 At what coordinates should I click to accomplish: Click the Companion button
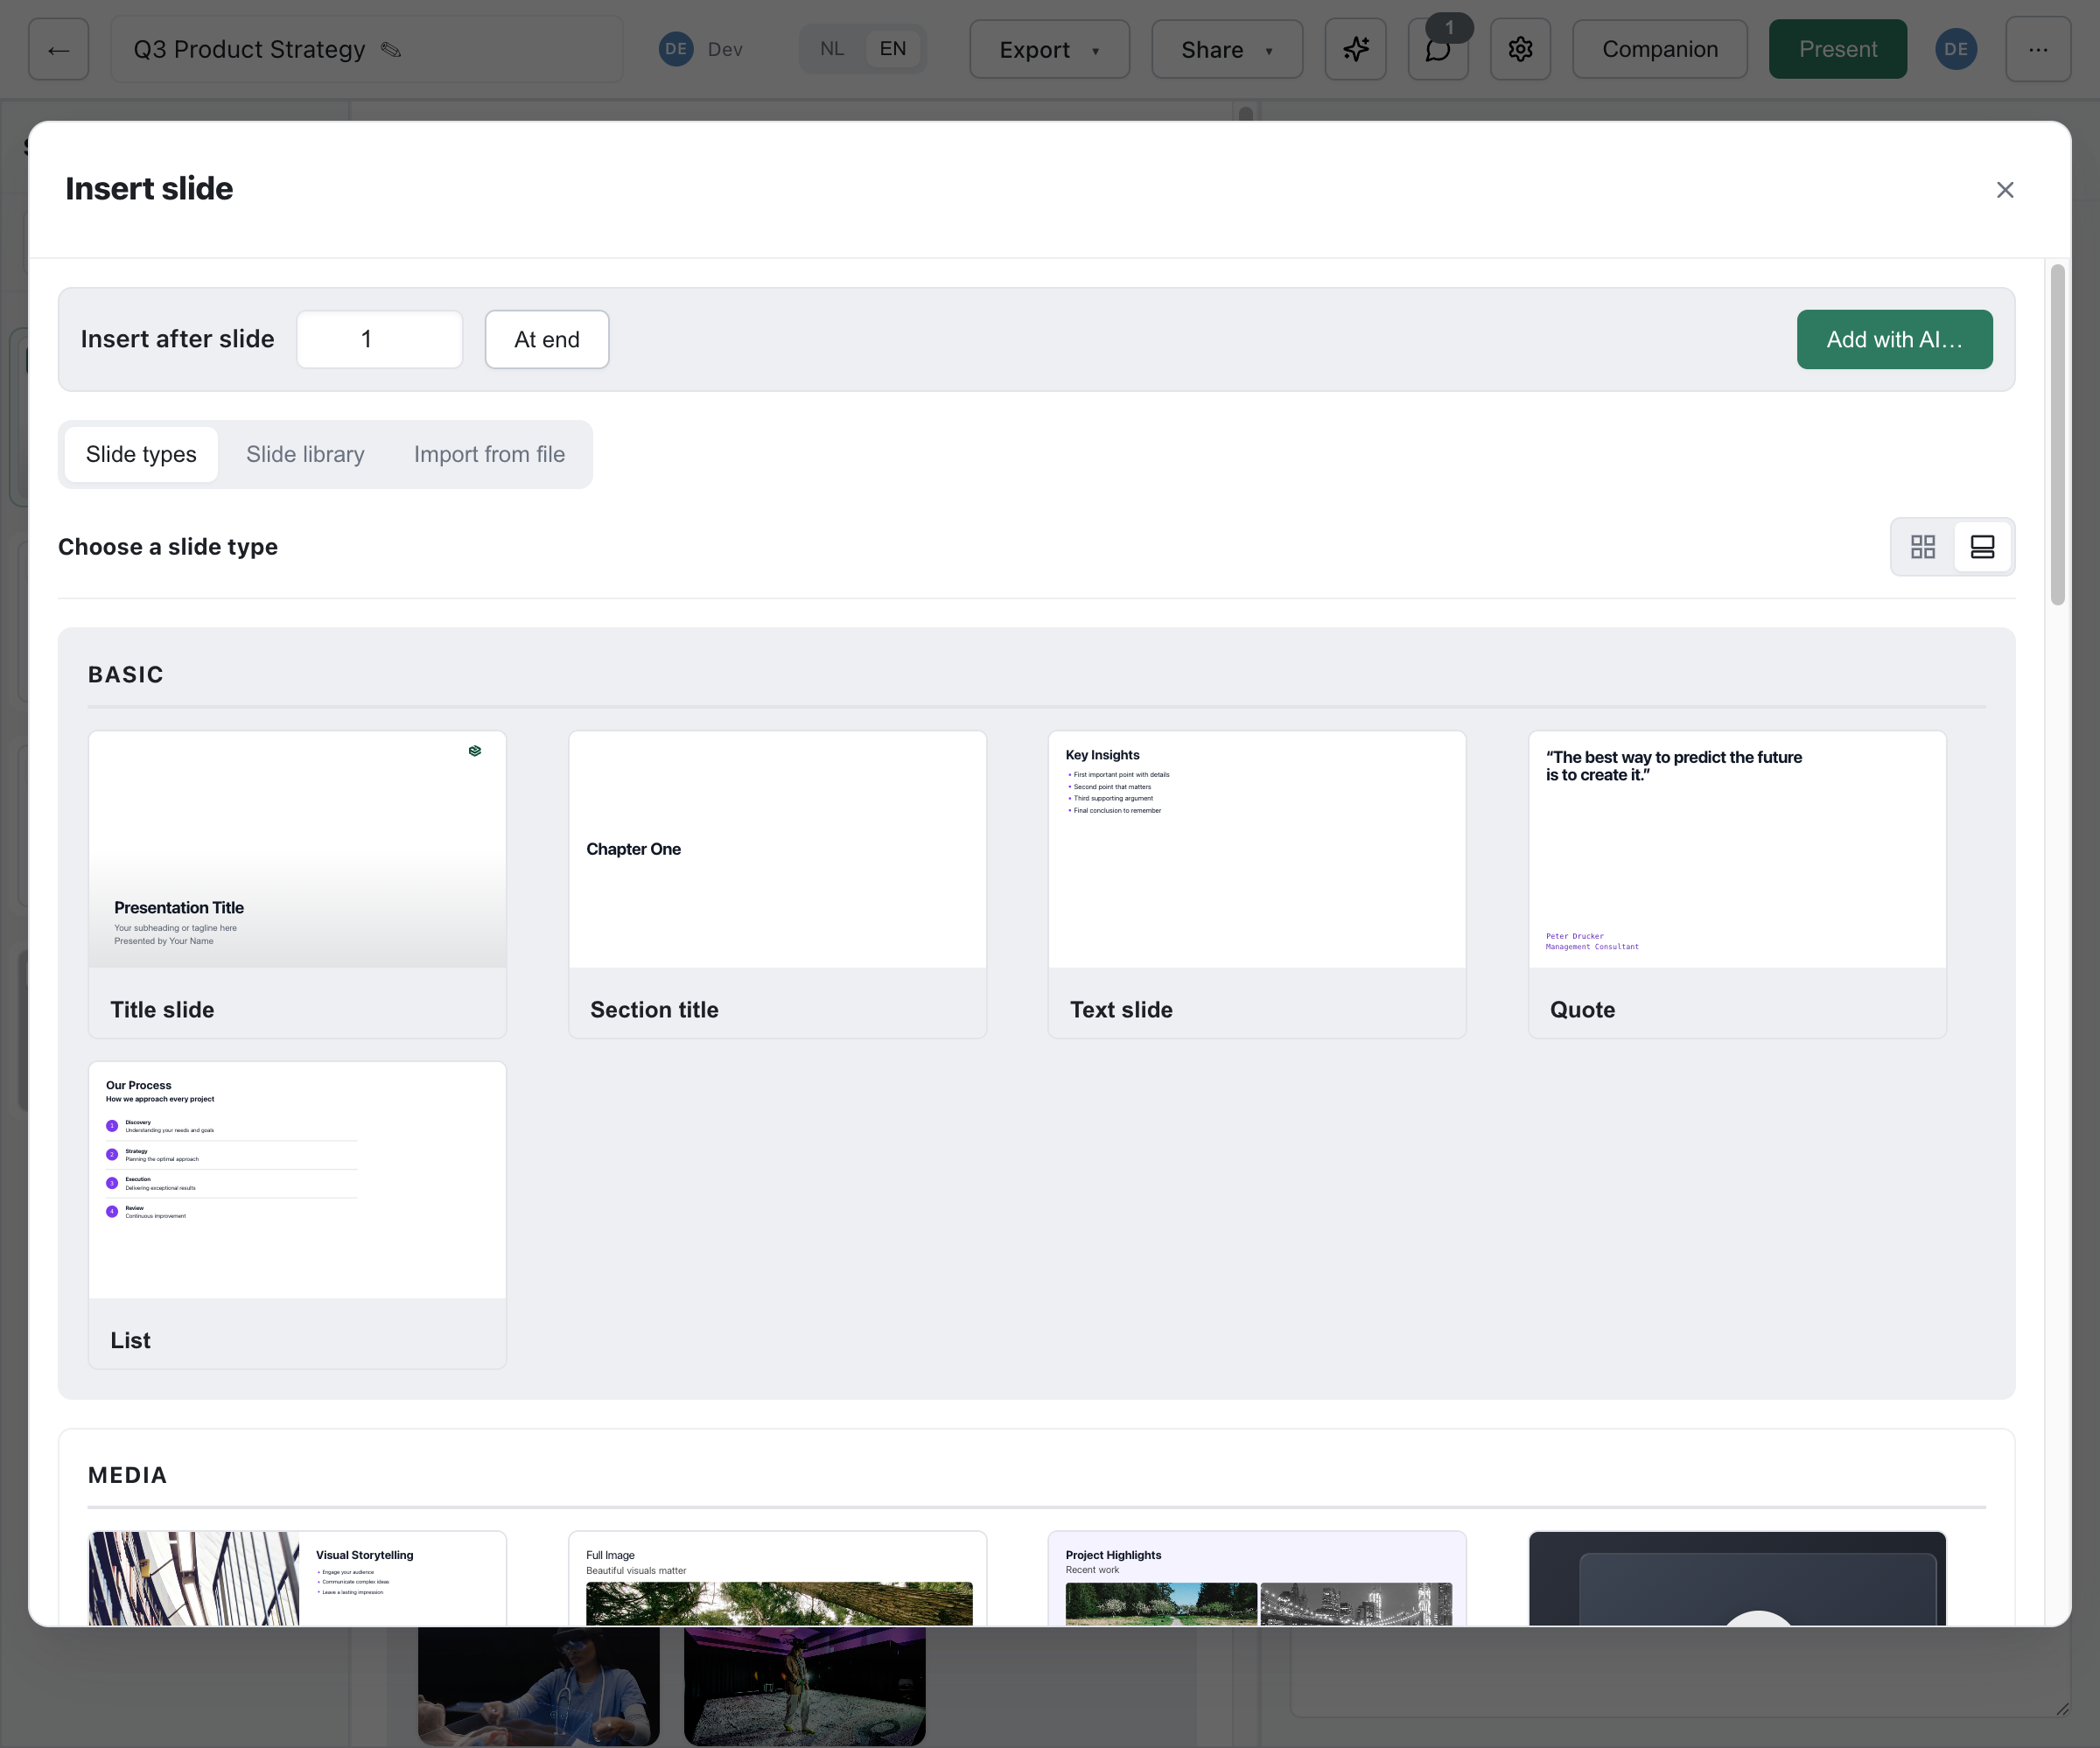[1659, 49]
